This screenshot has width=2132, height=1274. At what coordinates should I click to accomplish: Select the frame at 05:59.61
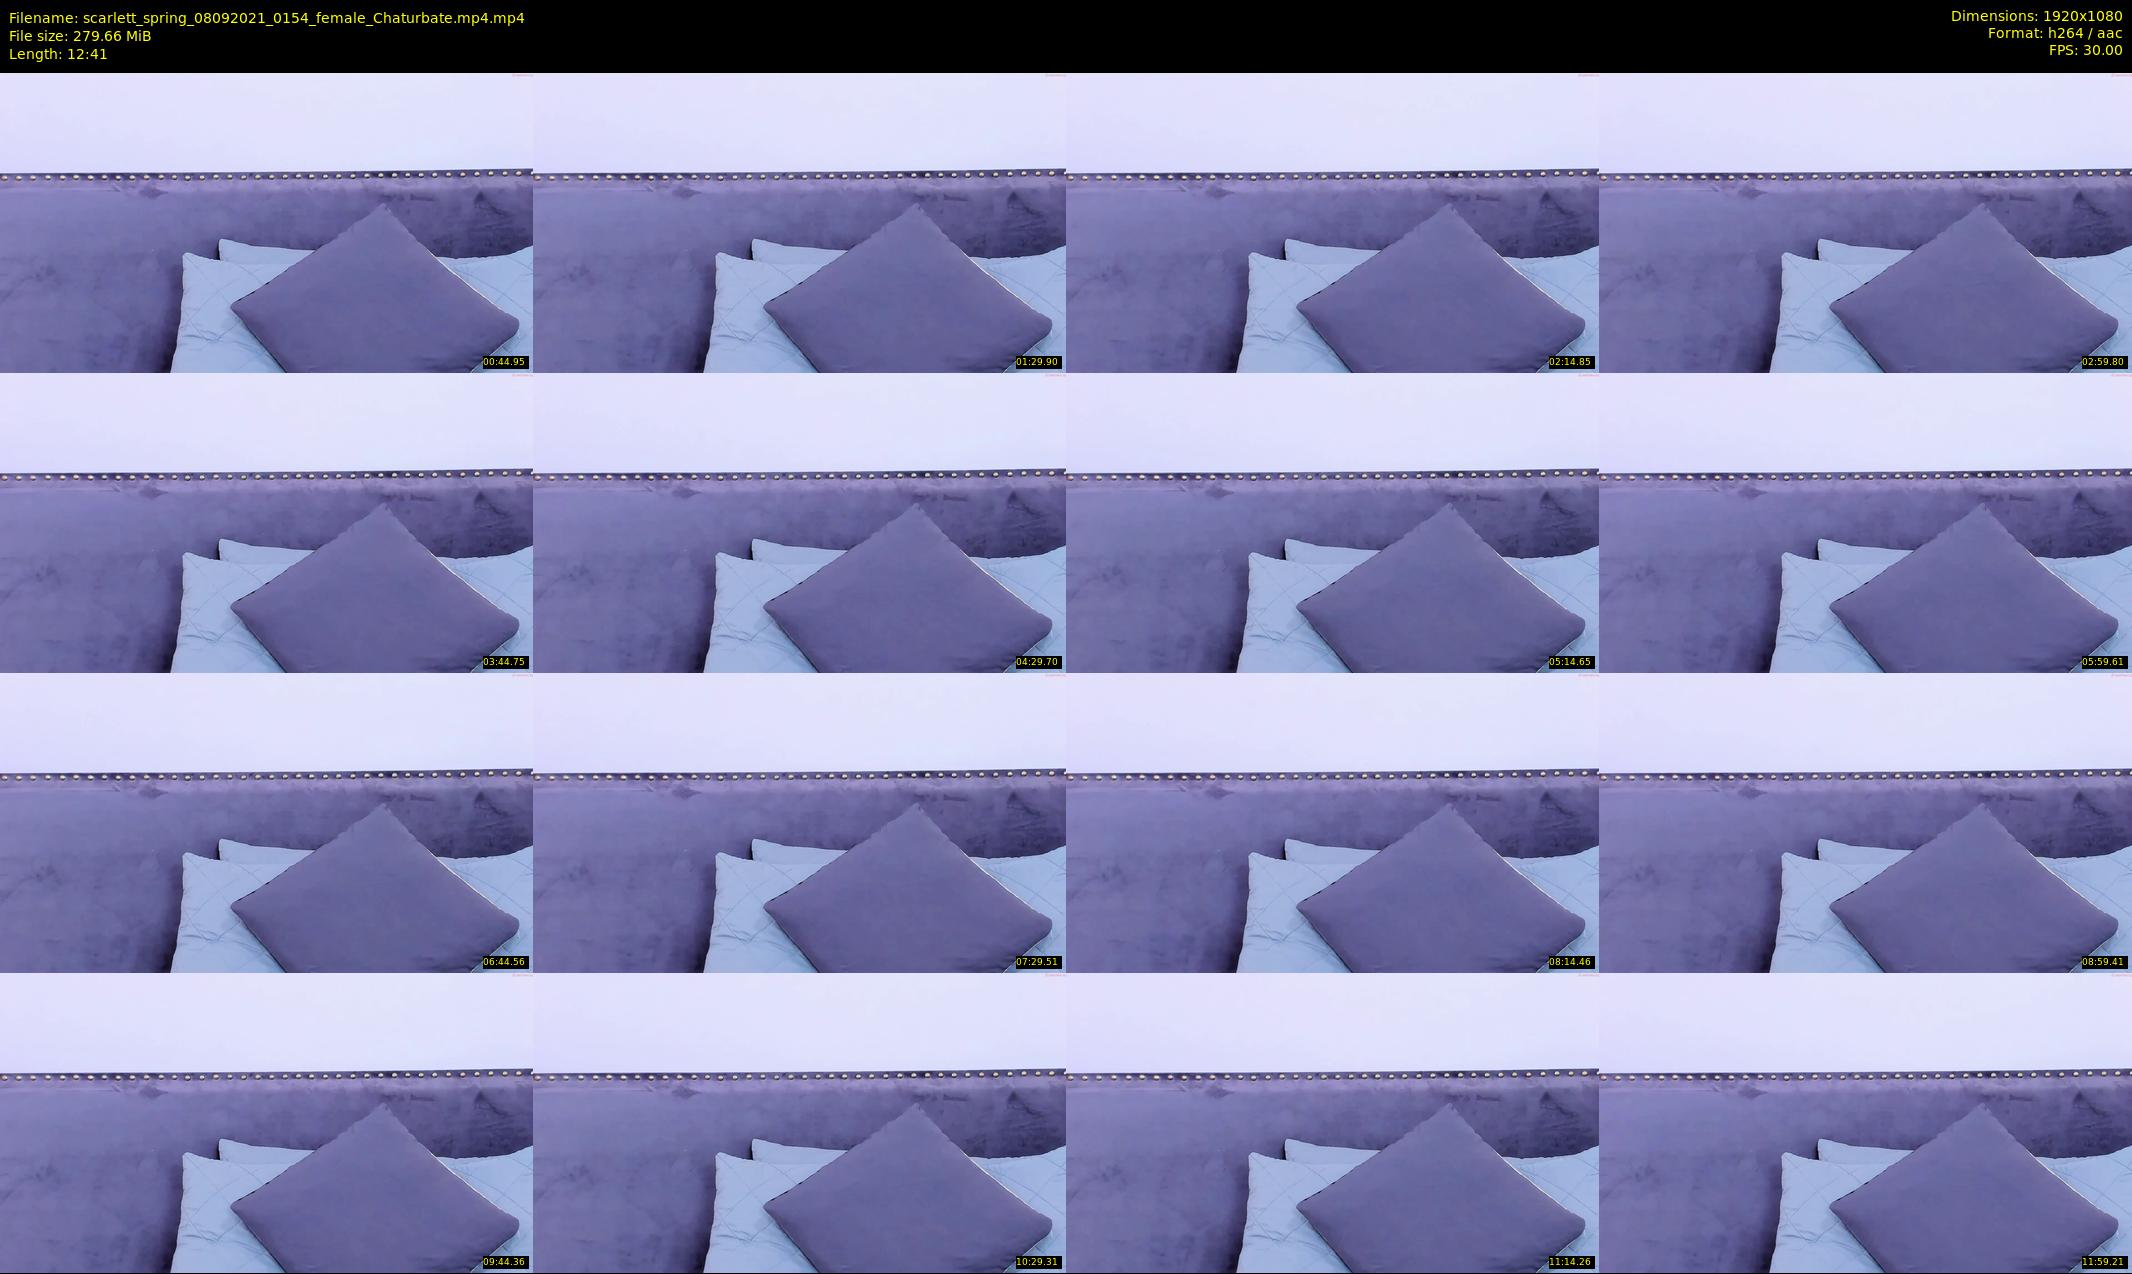click(x=1865, y=523)
